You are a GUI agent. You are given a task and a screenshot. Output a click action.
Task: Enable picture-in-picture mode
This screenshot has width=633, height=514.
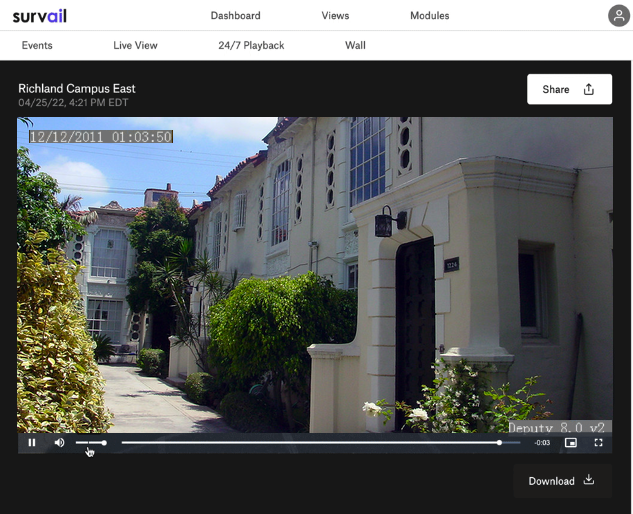click(x=571, y=442)
